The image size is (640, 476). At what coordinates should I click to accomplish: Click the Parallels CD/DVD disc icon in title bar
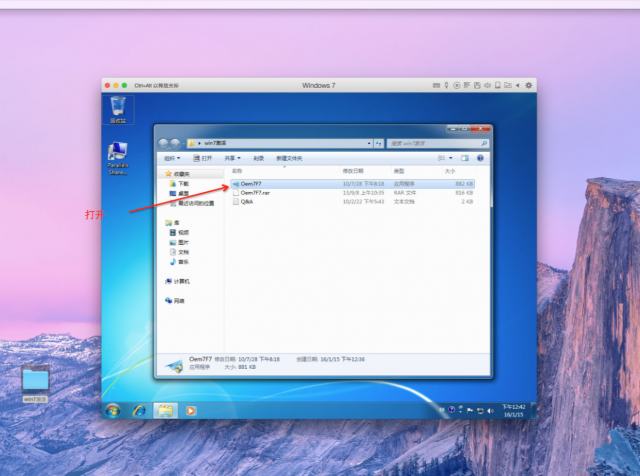(457, 85)
